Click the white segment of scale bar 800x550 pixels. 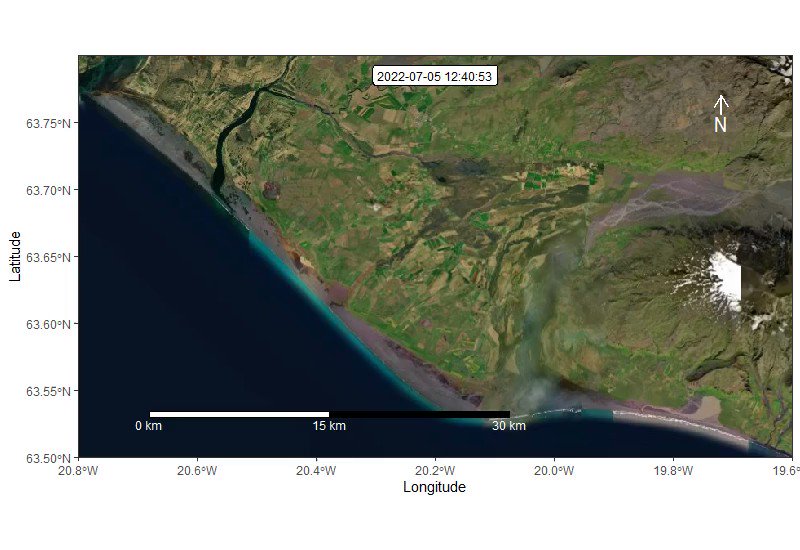(x=239, y=414)
